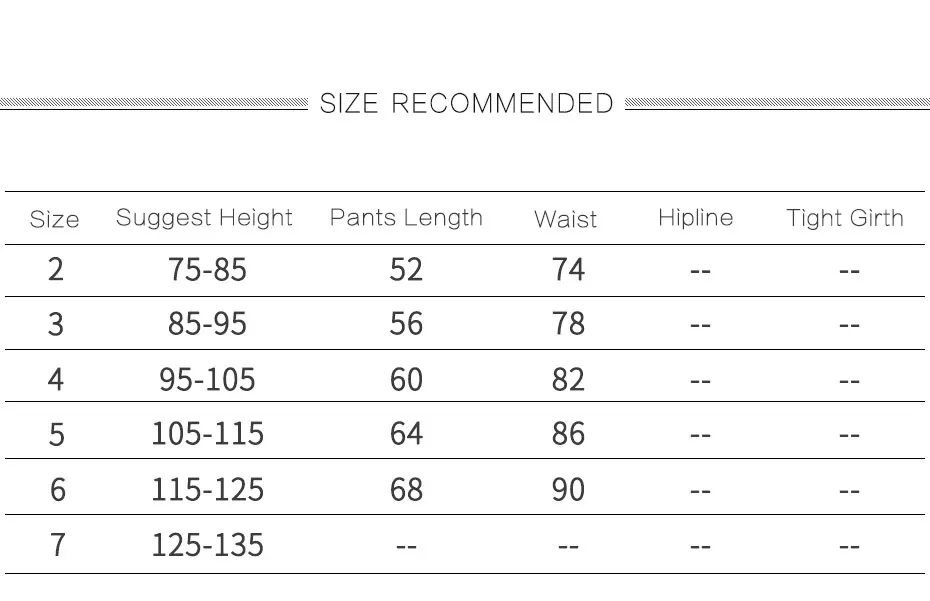Click the waist value 78
930x601 pixels.
click(x=568, y=324)
